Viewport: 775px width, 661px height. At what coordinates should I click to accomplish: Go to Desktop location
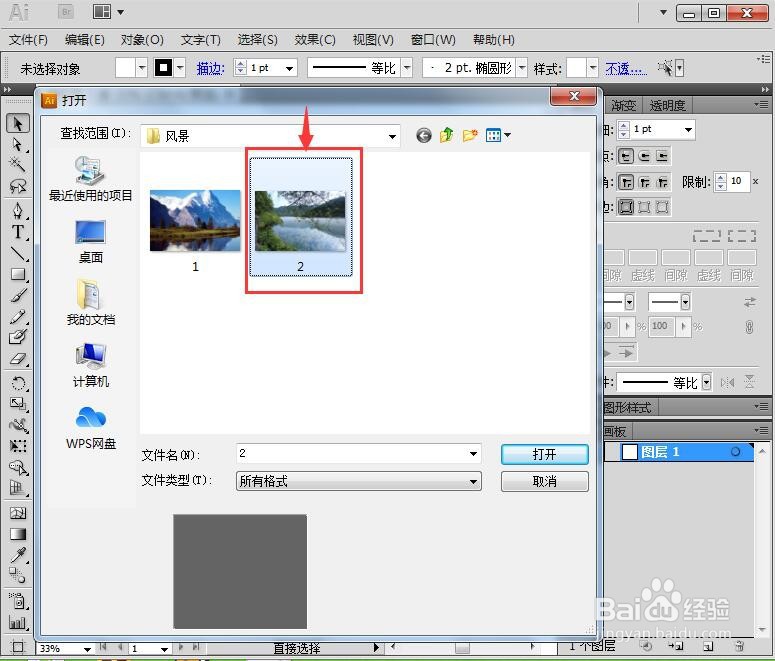tap(90, 242)
